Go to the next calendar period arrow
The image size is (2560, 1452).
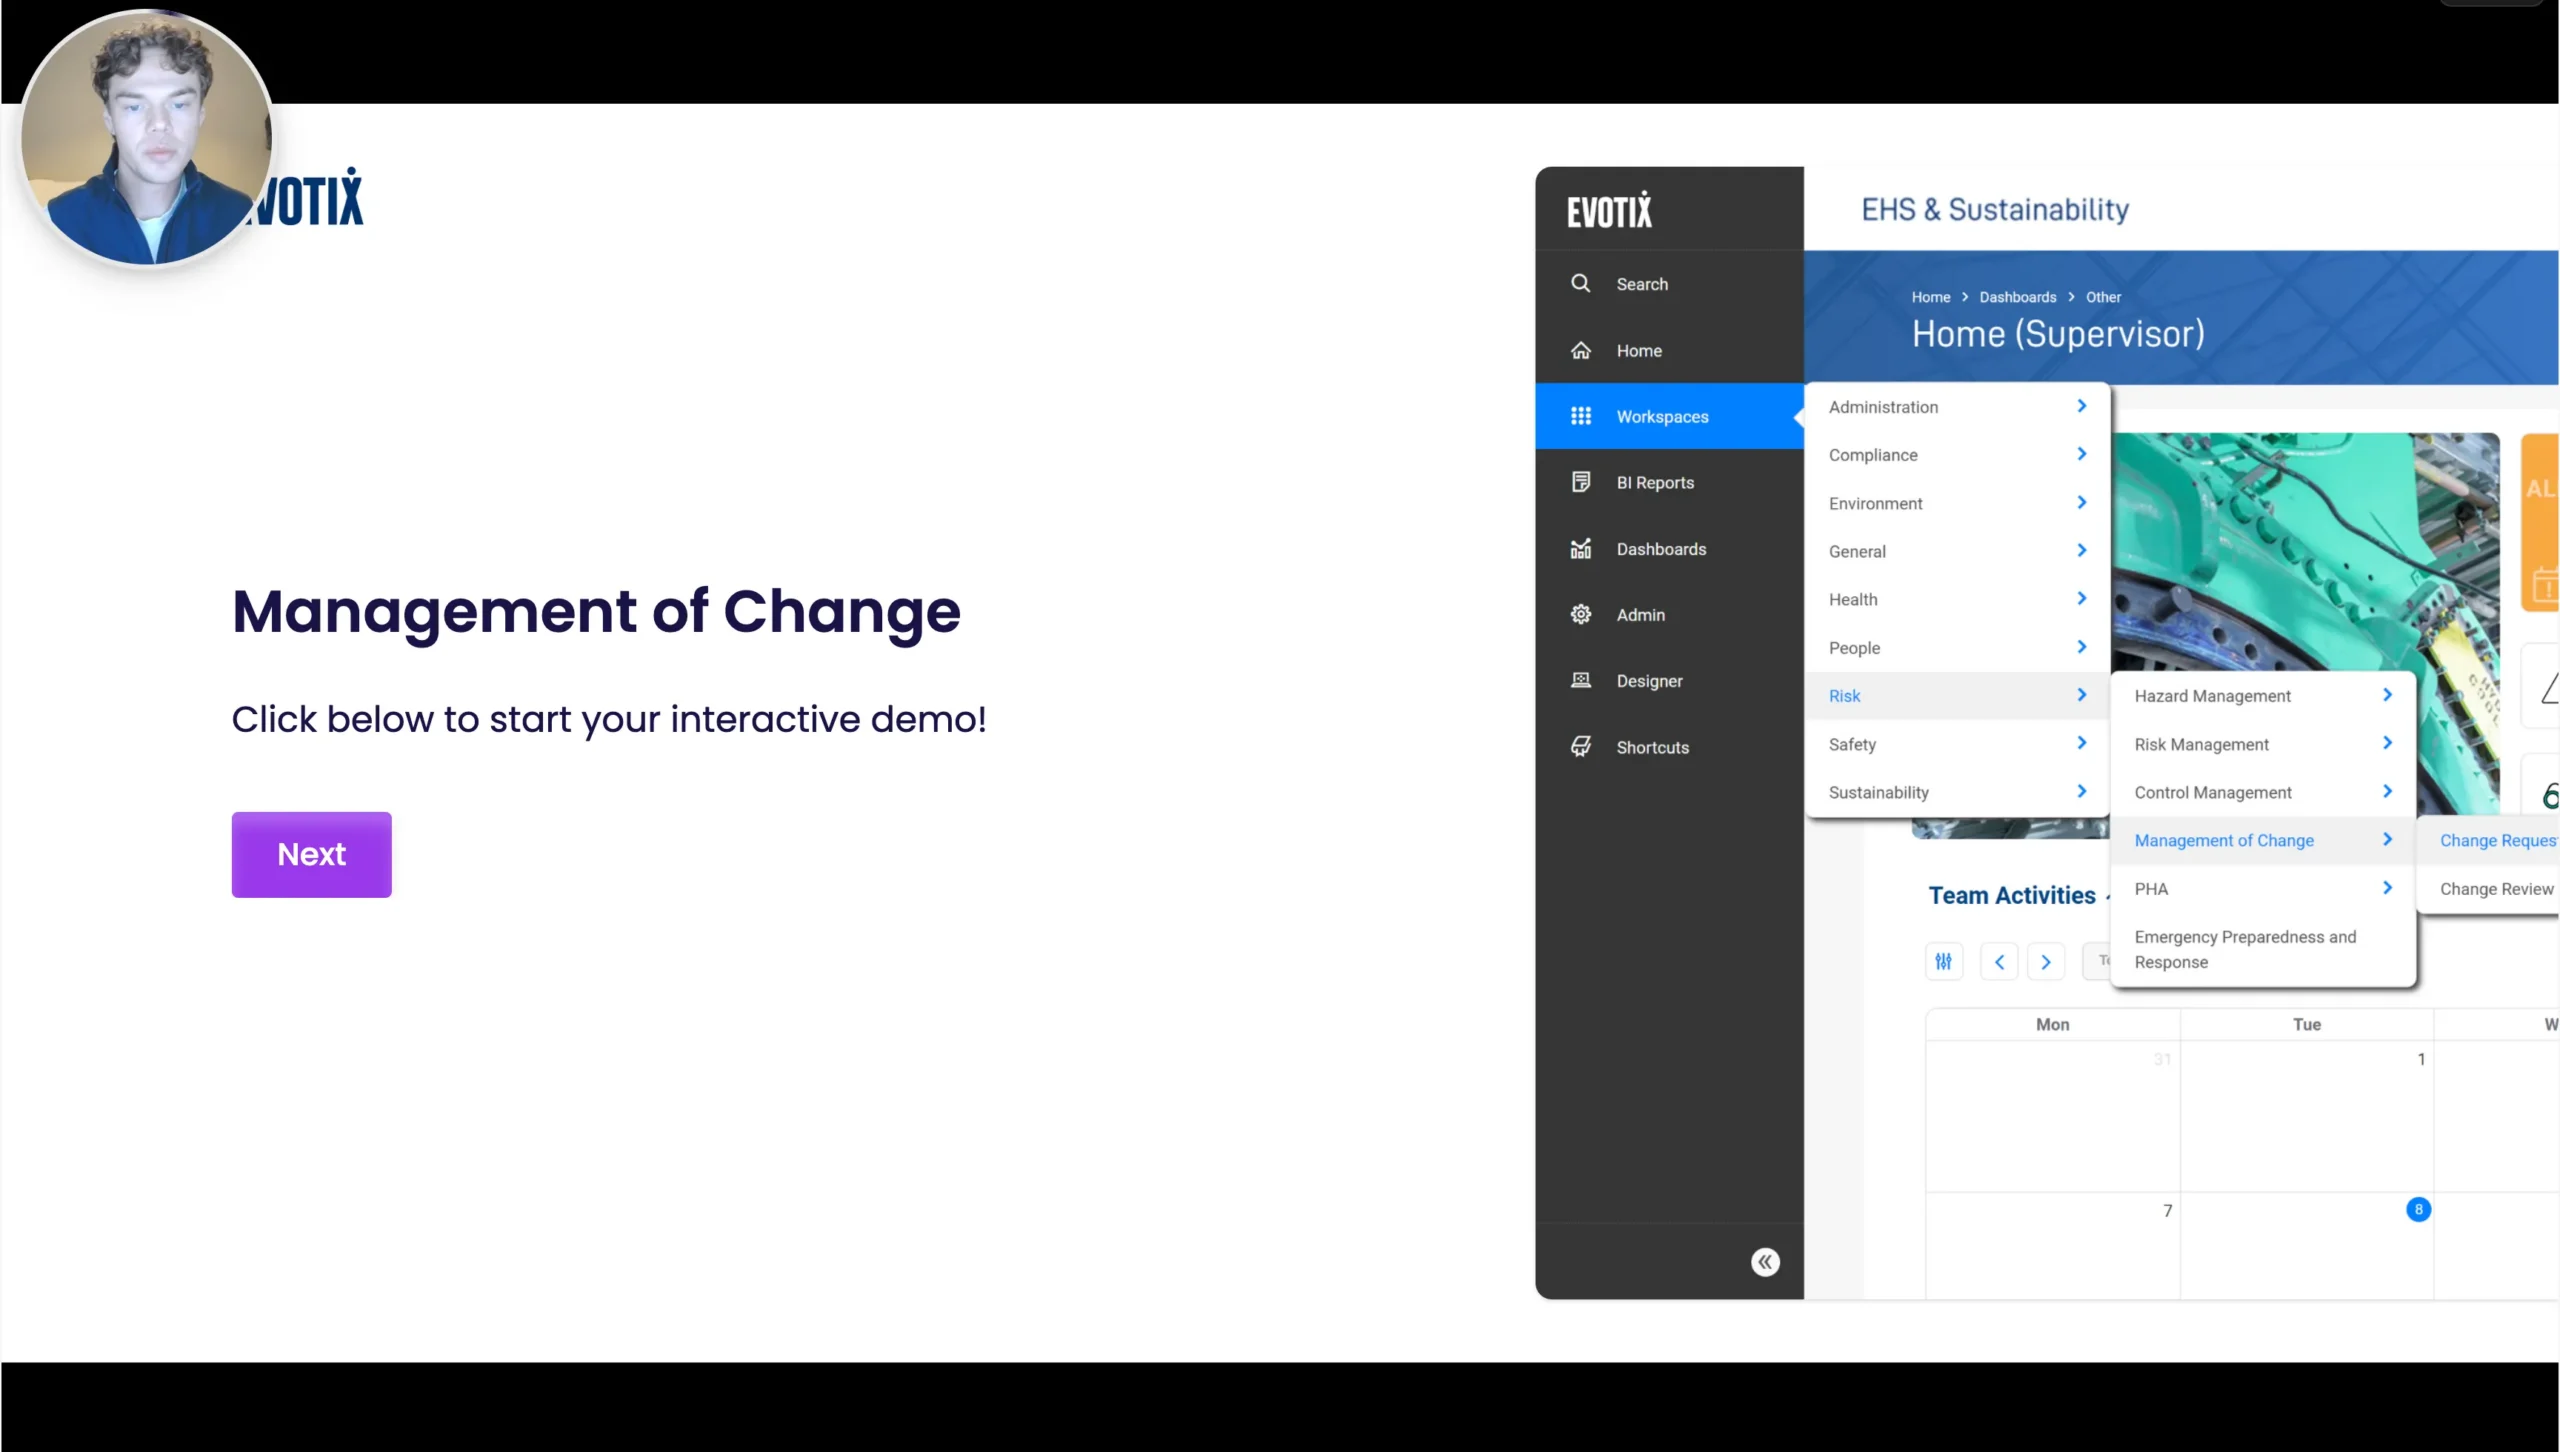click(x=2046, y=961)
